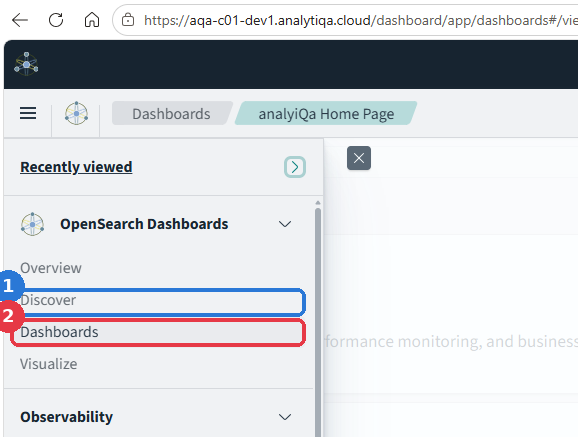Reload the page with the refresh icon
The height and width of the screenshot is (437, 578).
click(56, 20)
